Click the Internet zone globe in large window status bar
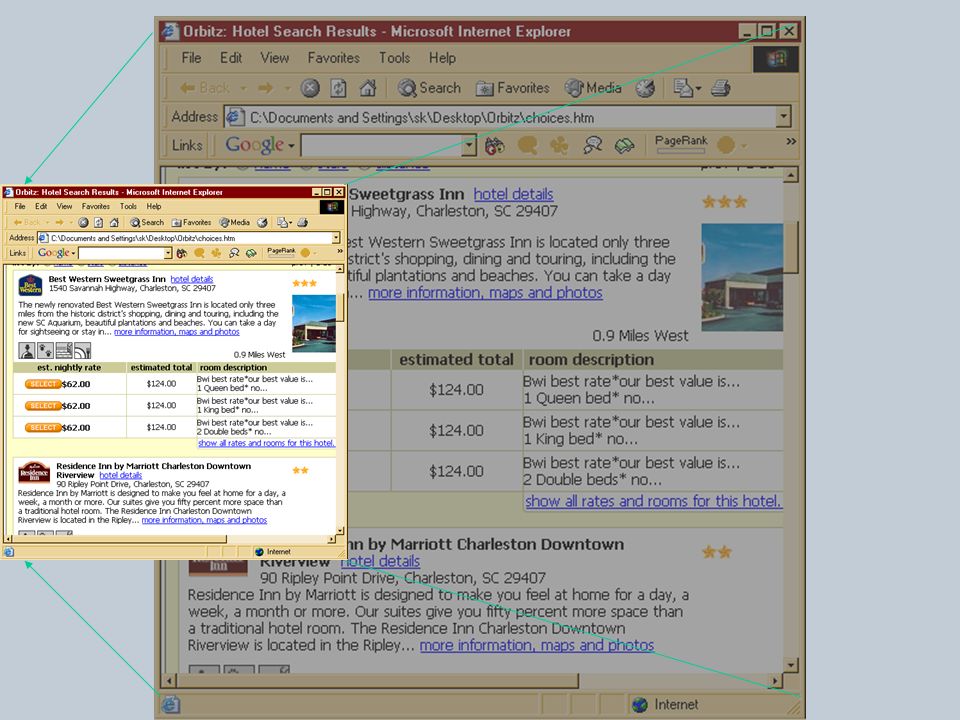Image resolution: width=960 pixels, height=720 pixels. [640, 705]
